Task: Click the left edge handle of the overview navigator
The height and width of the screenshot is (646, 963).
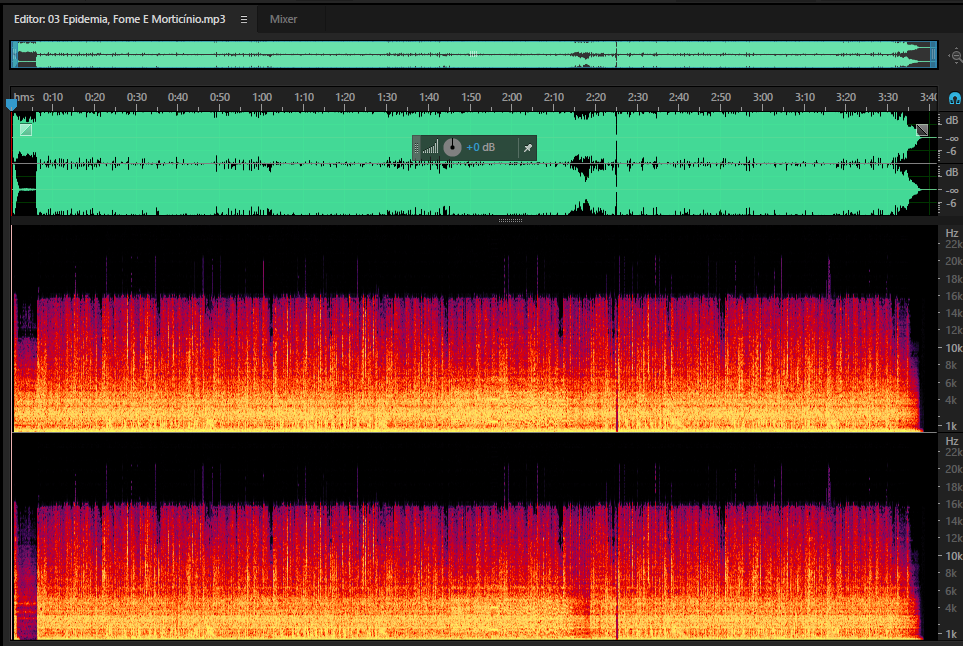Action: coord(15,55)
